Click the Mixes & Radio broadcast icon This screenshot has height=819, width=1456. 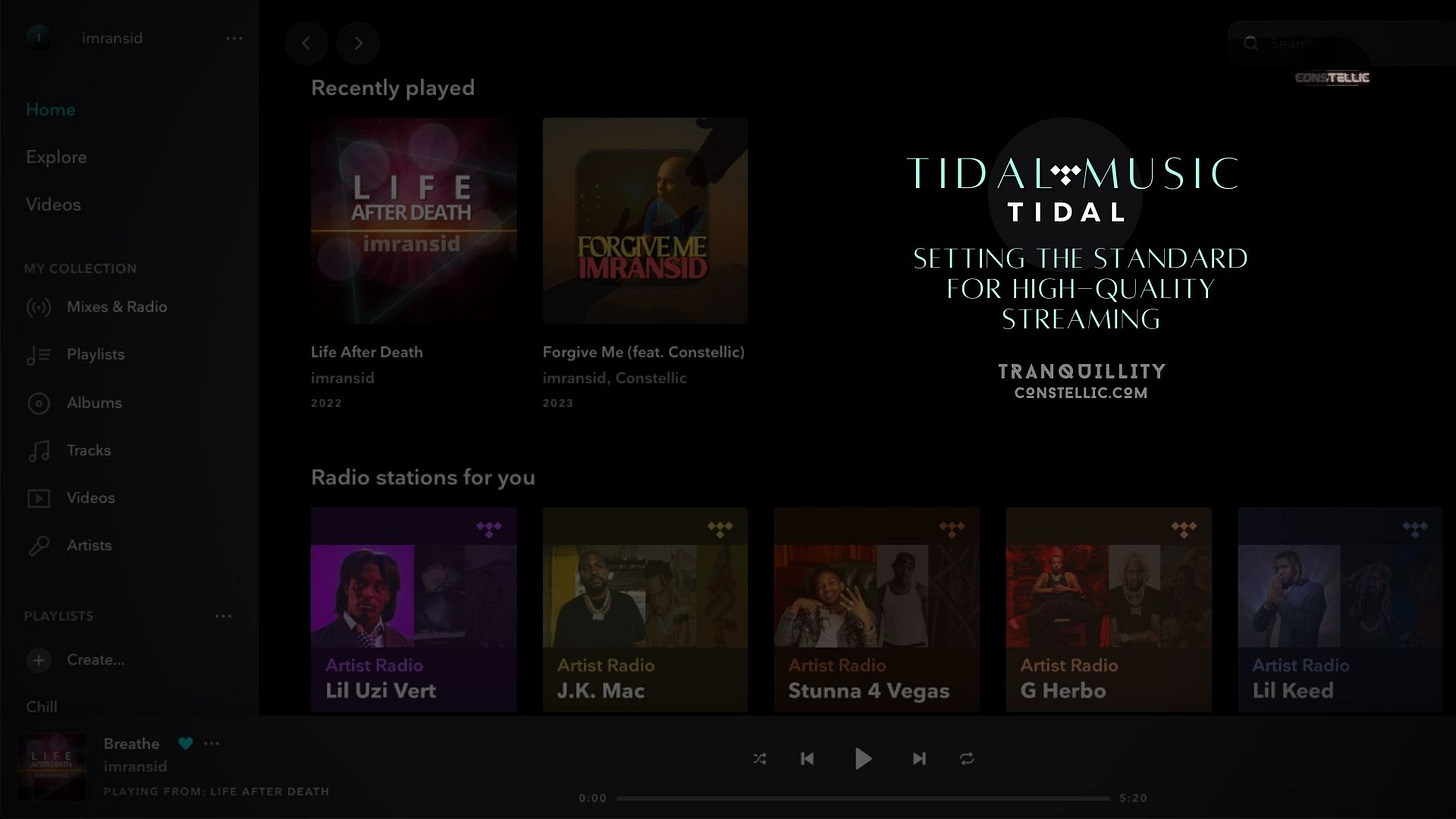pos(38,307)
